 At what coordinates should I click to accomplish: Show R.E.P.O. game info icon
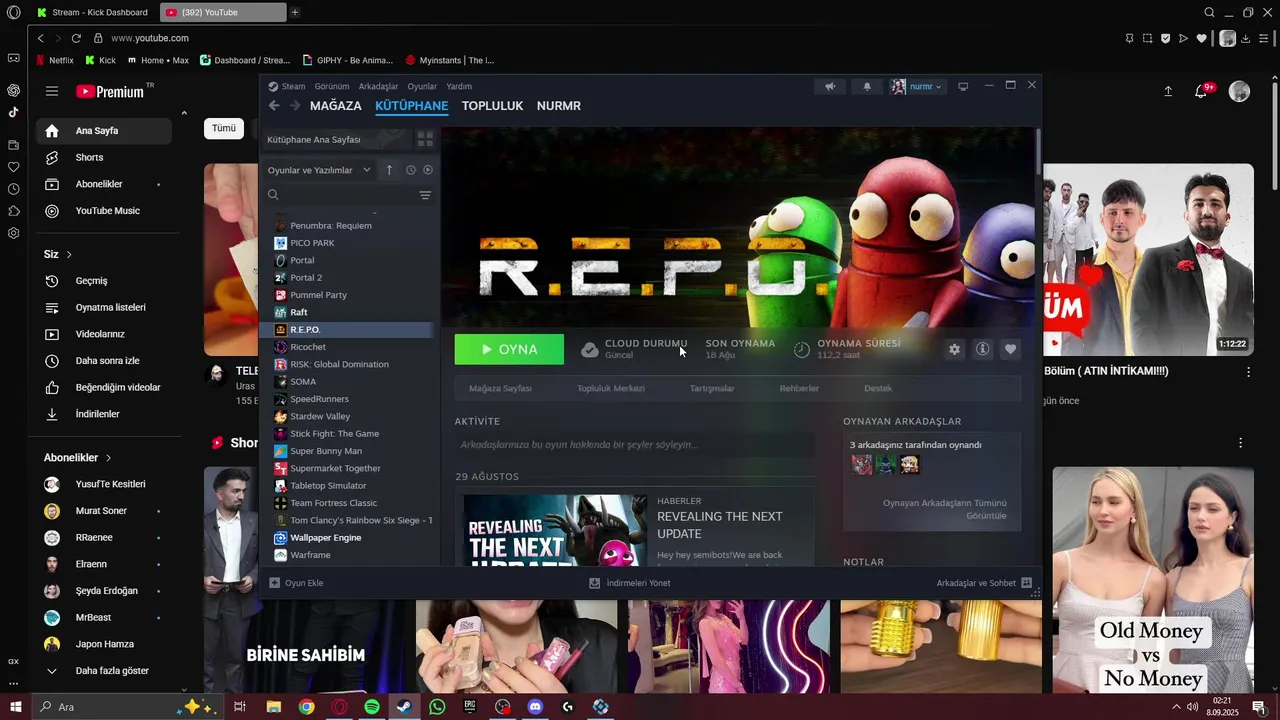point(982,349)
